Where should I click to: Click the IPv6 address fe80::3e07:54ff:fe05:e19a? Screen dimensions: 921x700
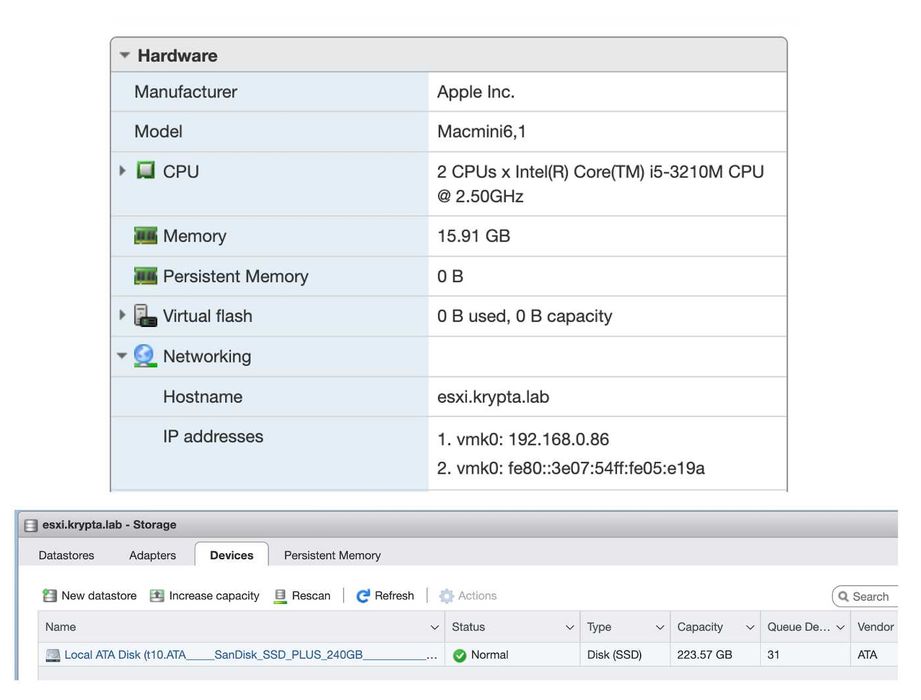click(606, 467)
